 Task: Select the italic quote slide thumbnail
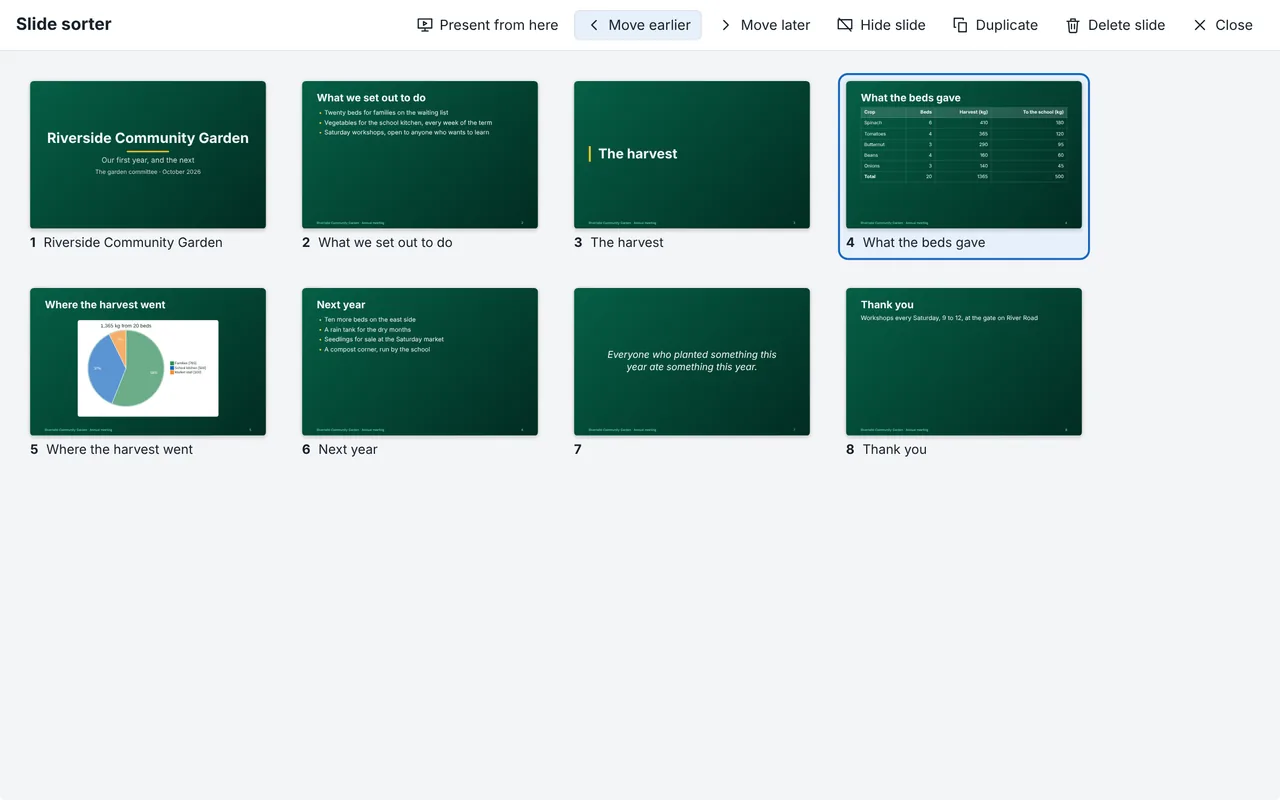click(692, 362)
